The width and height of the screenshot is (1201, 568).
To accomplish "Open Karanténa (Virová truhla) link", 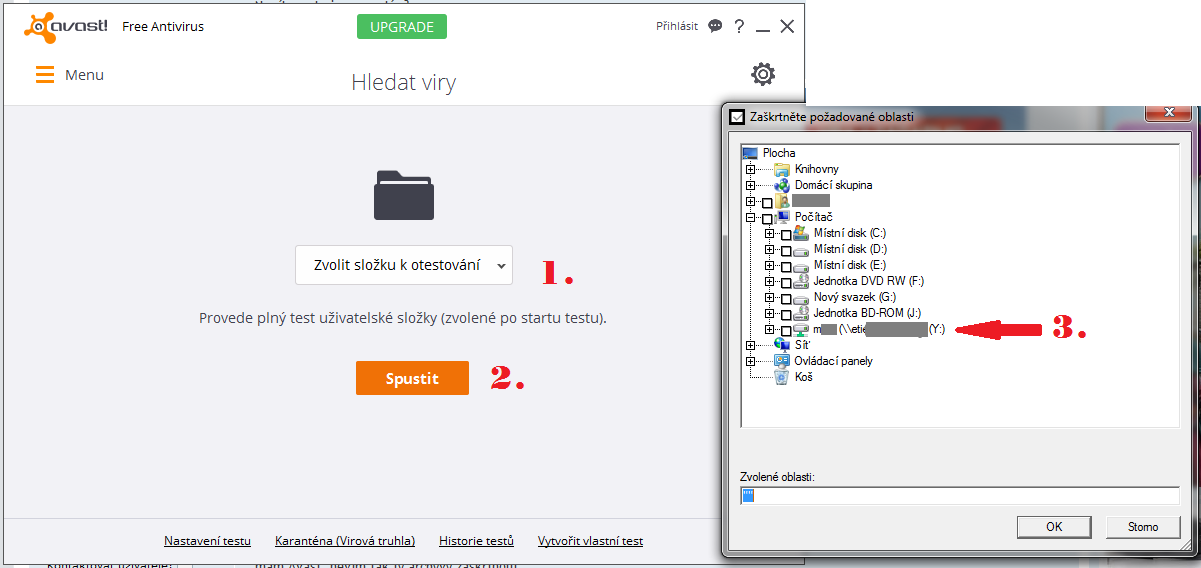I will tap(345, 541).
